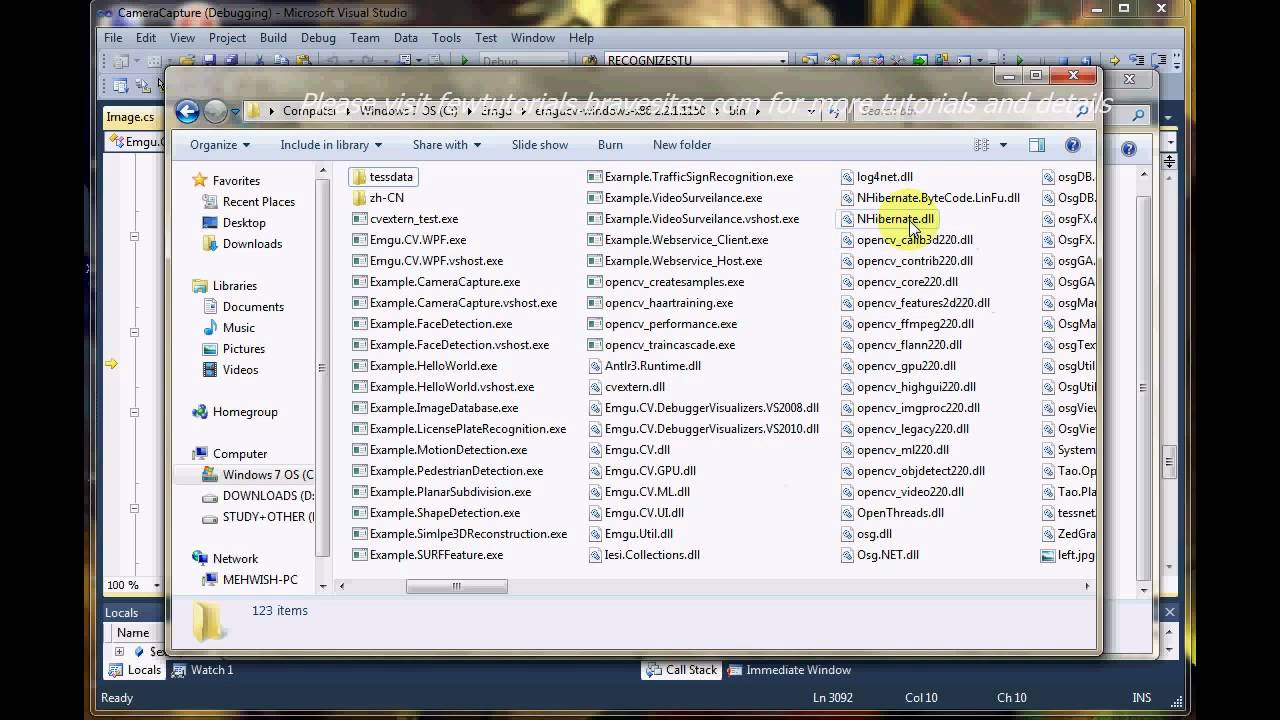Image resolution: width=1280 pixels, height=720 pixels.
Task: Open the Organize dropdown
Action: 220,145
